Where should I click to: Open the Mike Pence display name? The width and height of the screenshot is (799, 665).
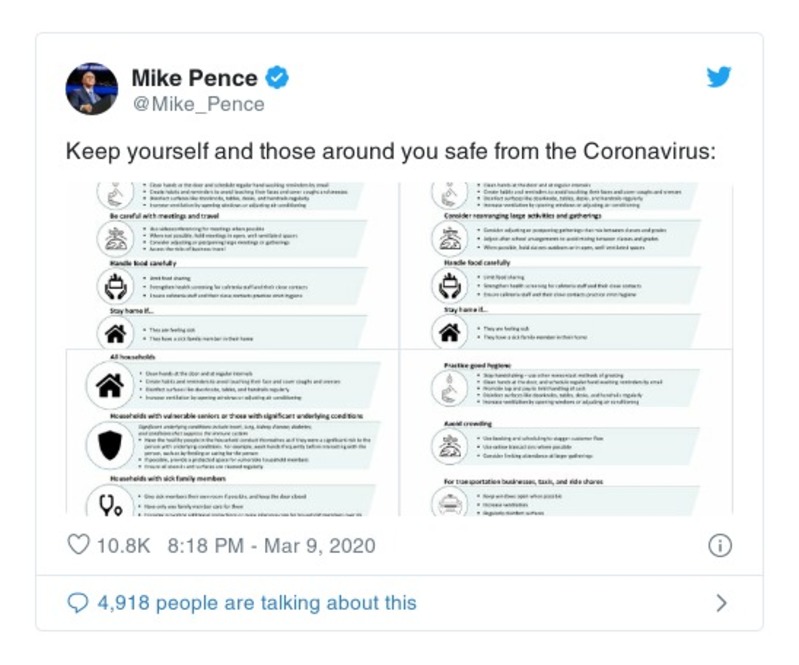coord(195,78)
